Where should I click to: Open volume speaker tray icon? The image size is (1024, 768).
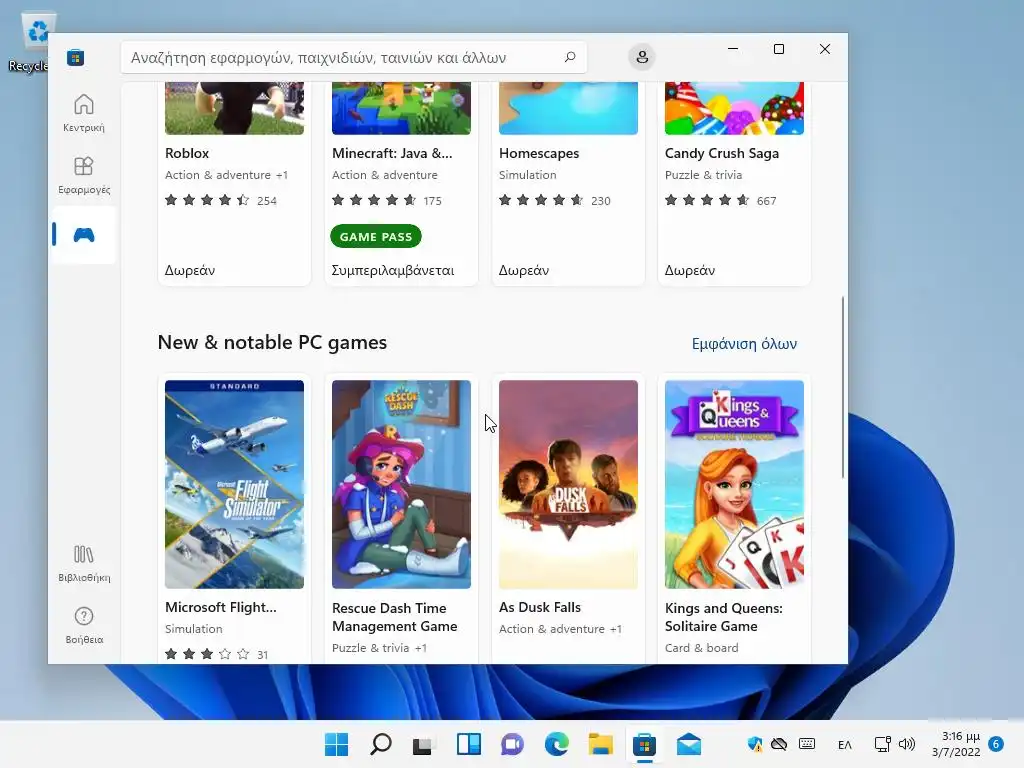click(x=906, y=744)
